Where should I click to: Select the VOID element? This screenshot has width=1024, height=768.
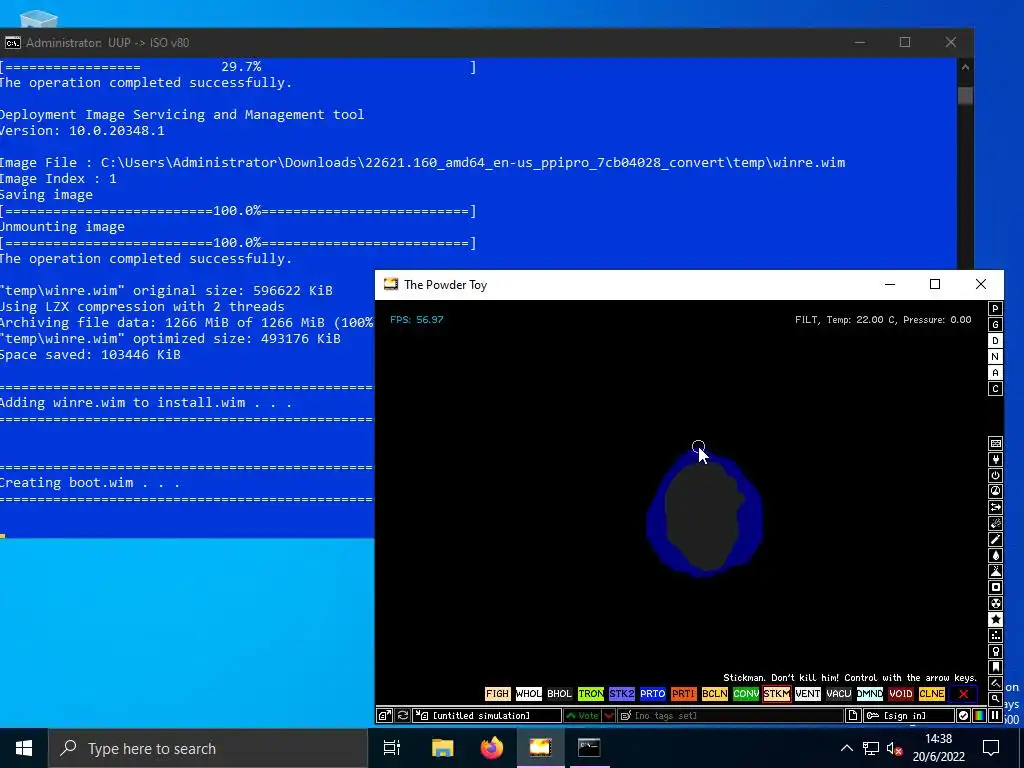tap(901, 694)
